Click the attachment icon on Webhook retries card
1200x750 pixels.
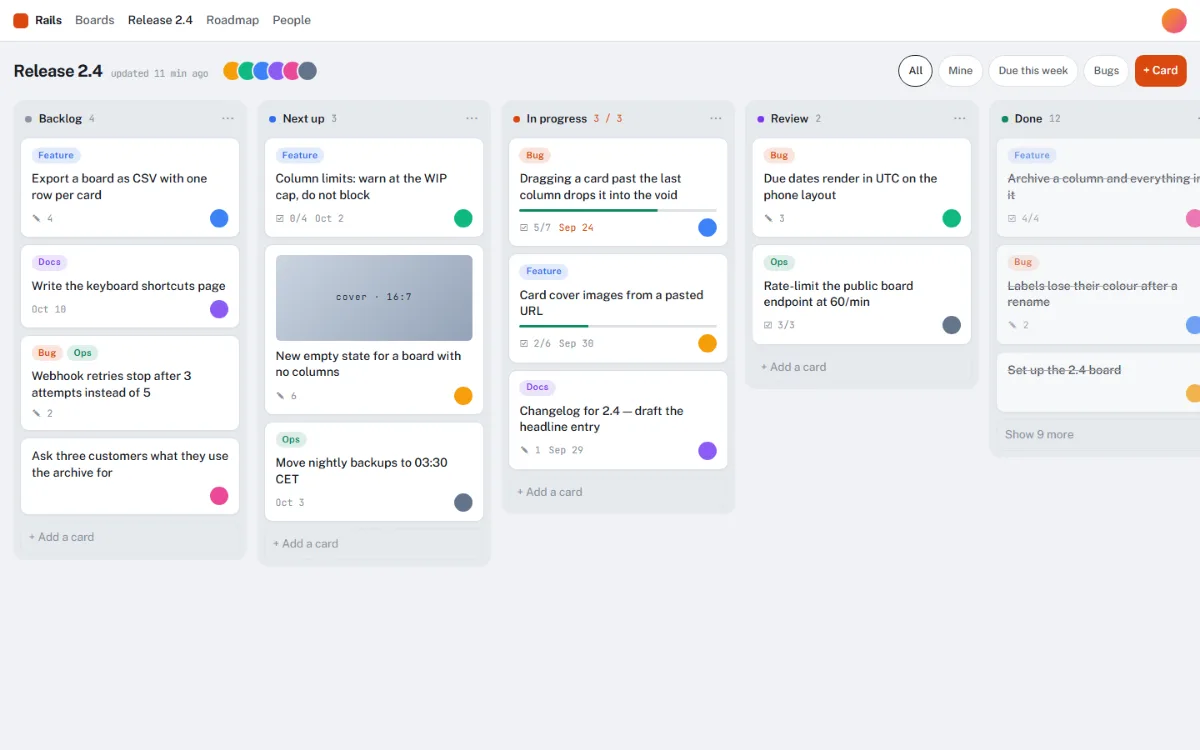click(37, 413)
